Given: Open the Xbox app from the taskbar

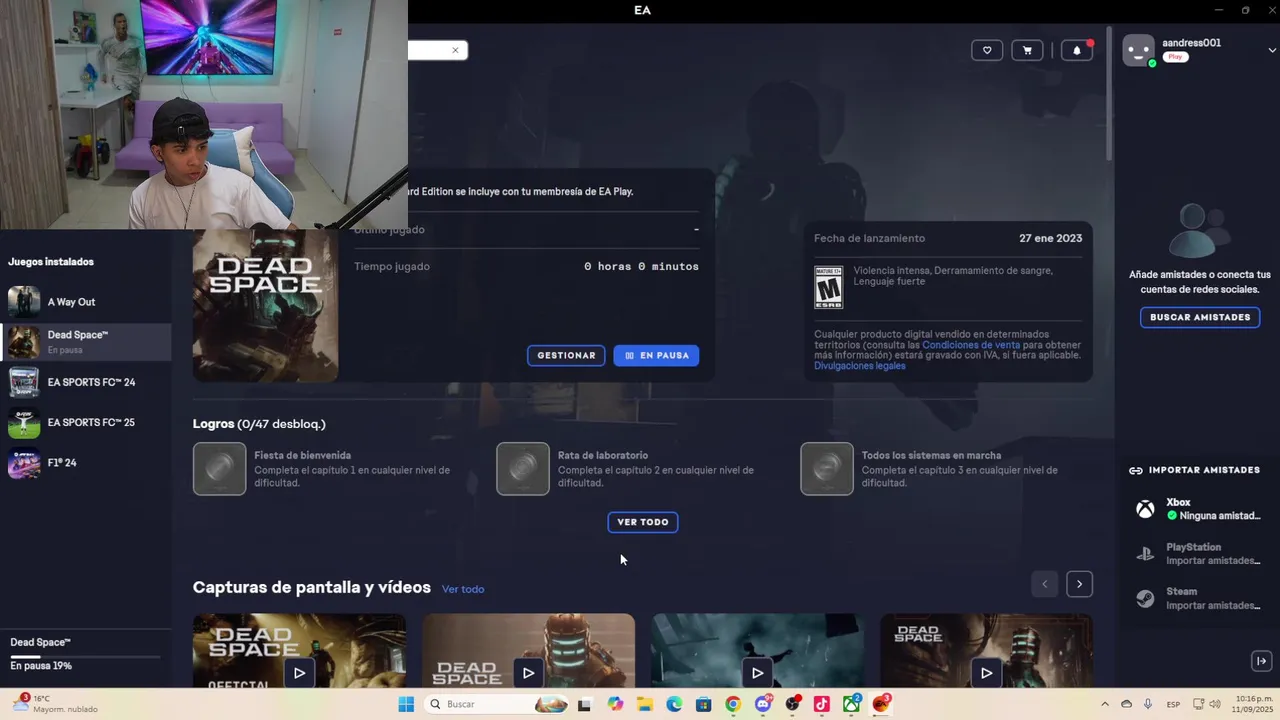Looking at the screenshot, I should click(x=851, y=704).
